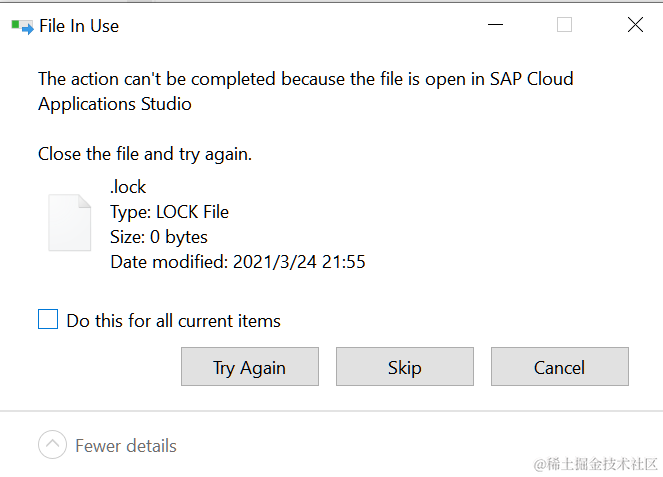Click the Date modified line
This screenshot has height=477, width=663.
point(237,262)
